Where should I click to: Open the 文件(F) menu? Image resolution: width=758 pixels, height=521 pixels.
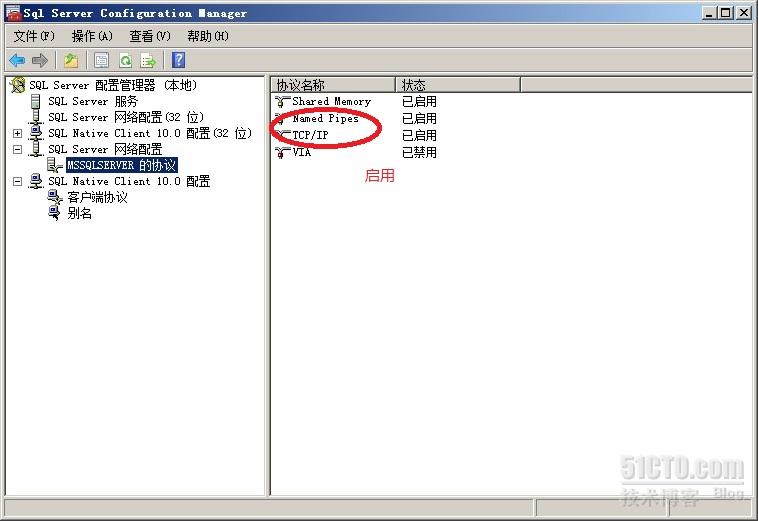pyautogui.click(x=34, y=36)
